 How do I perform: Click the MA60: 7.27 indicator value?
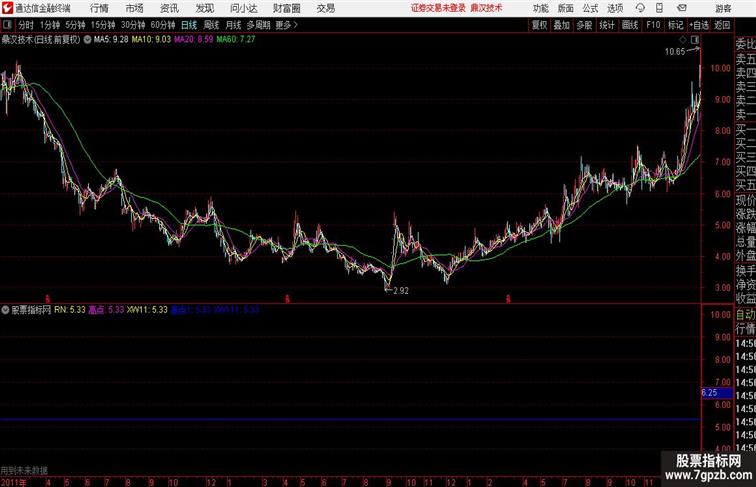point(236,40)
